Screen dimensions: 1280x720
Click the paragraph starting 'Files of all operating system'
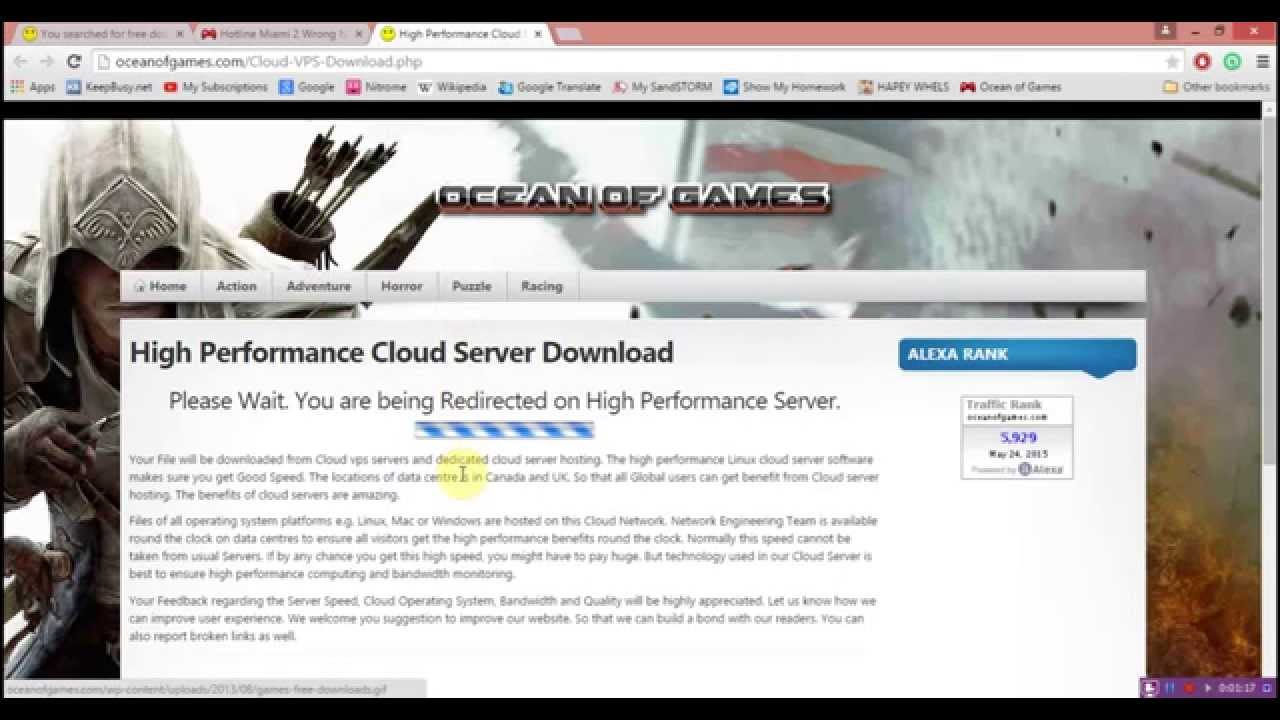pos(503,548)
